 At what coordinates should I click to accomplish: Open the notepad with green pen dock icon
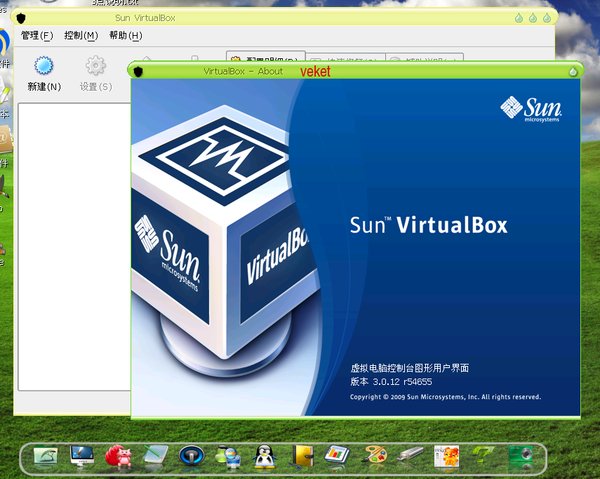155,456
